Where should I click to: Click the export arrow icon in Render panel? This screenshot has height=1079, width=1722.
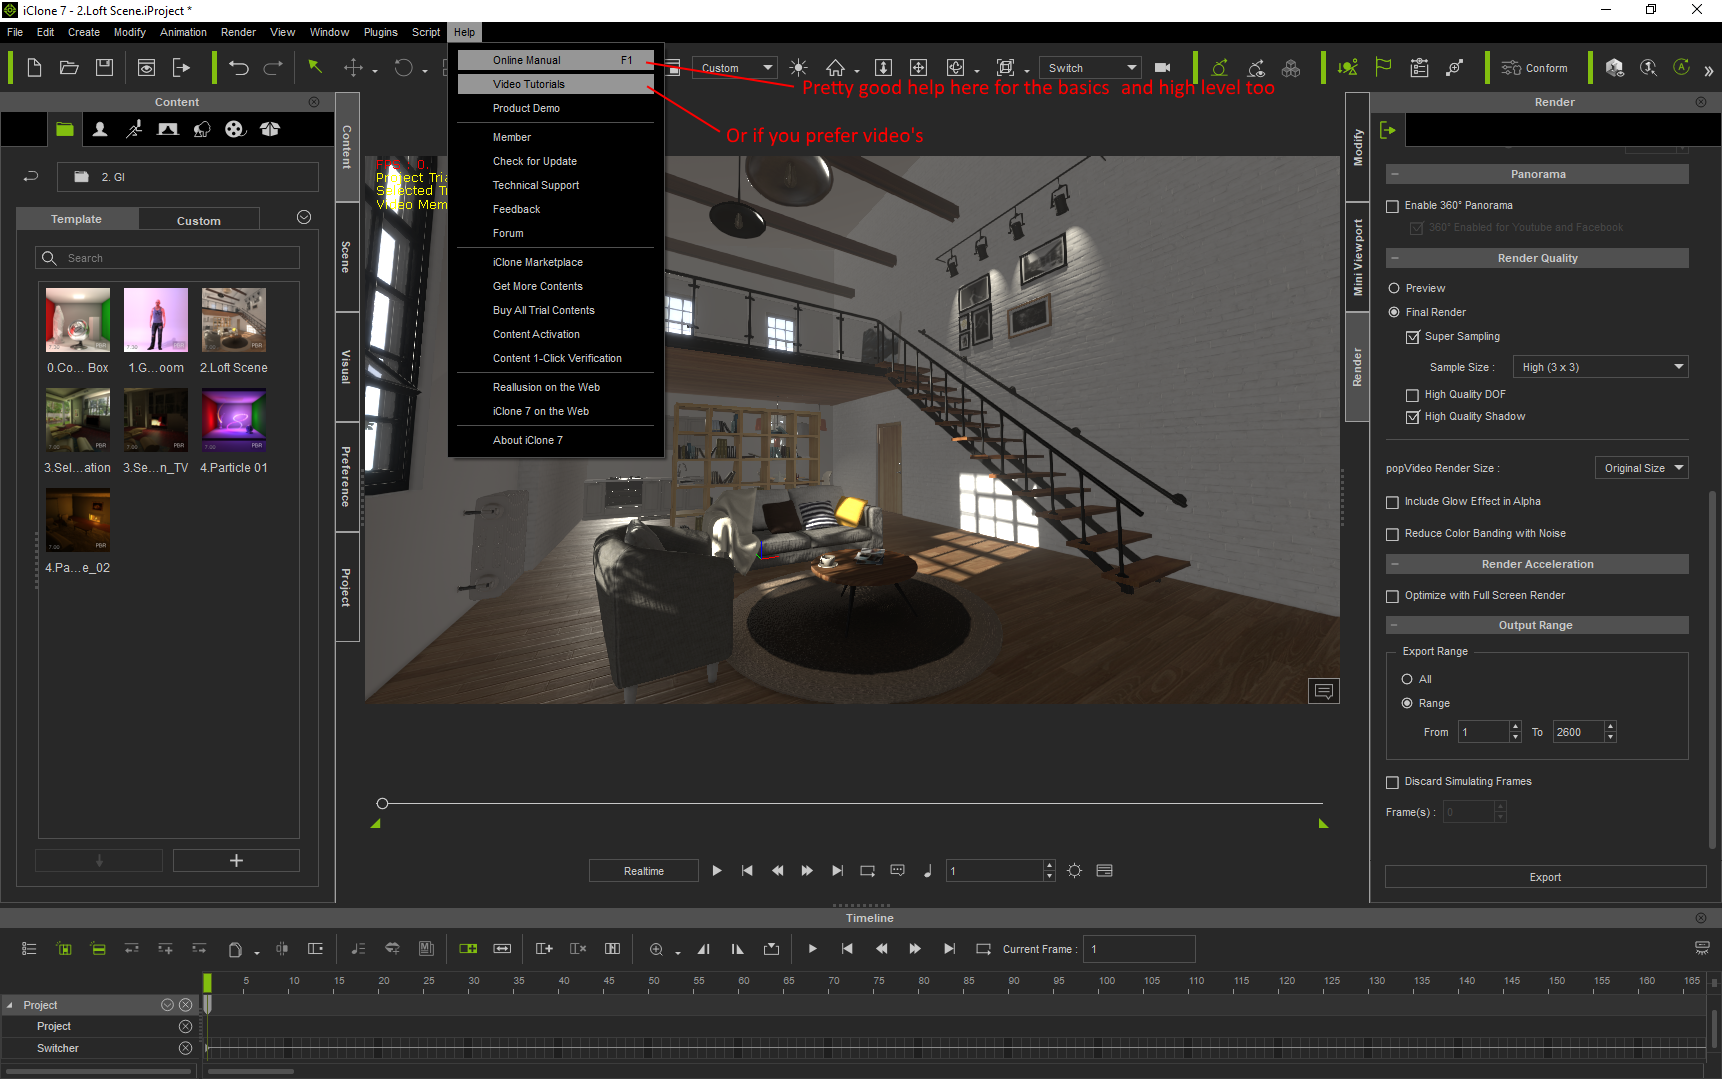pos(1387,130)
